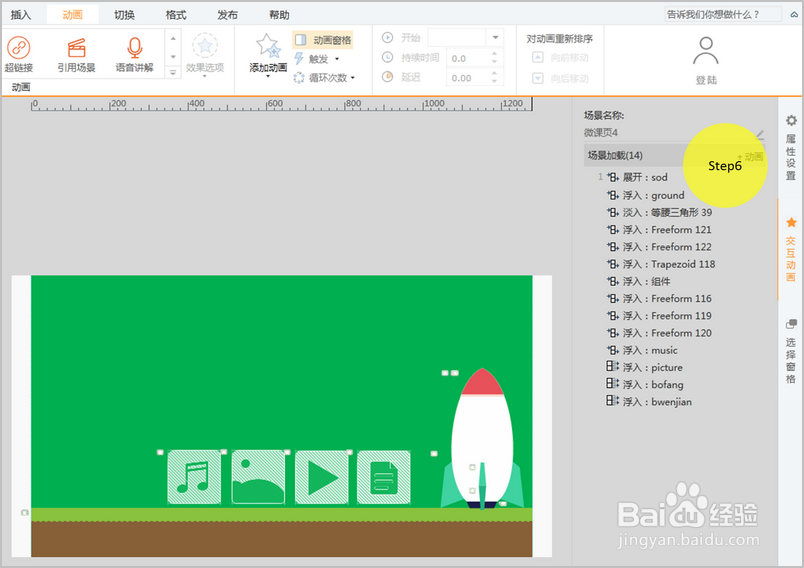Switch to the Format (格式) tab

[176, 15]
